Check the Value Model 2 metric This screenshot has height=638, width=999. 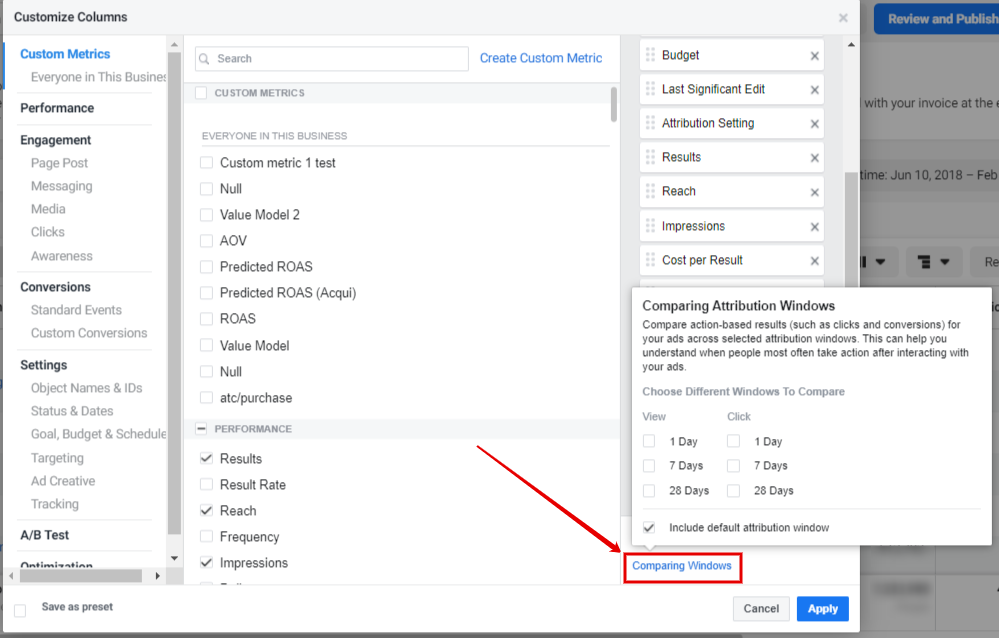(206, 215)
